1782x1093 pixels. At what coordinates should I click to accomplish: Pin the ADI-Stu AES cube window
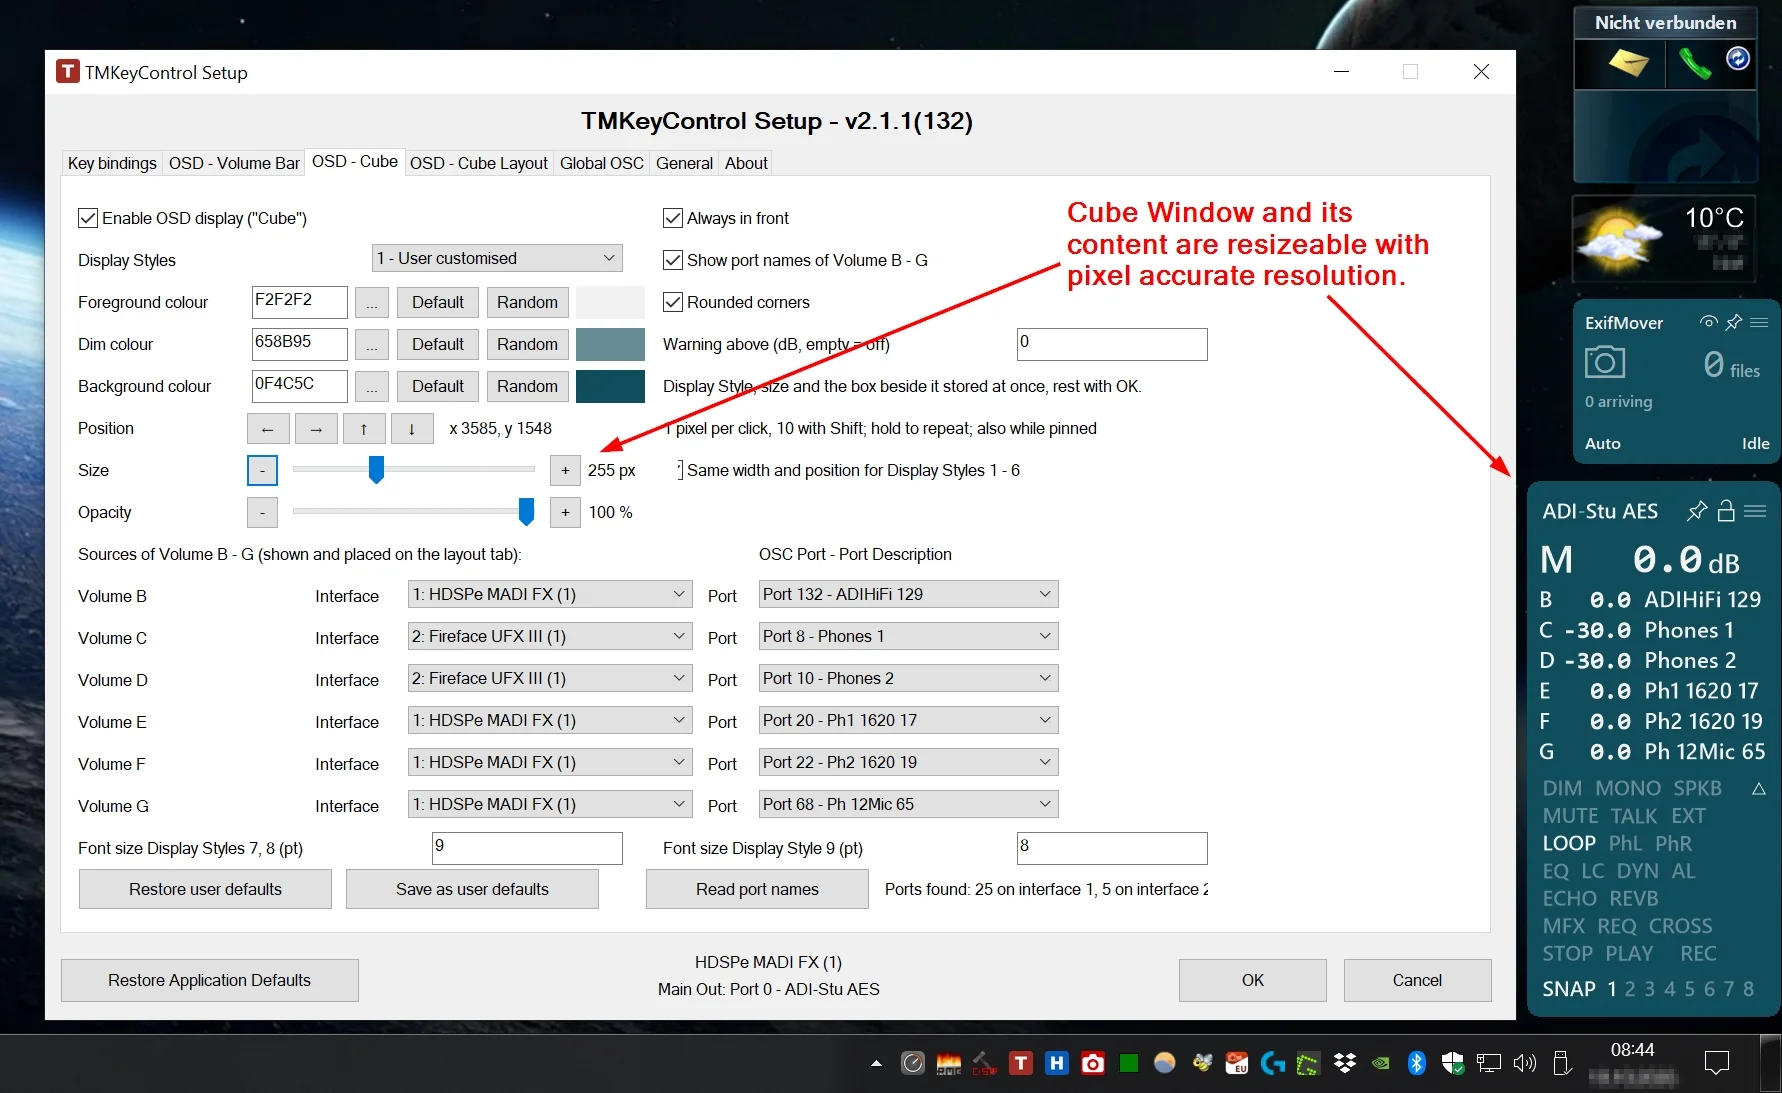1697,511
